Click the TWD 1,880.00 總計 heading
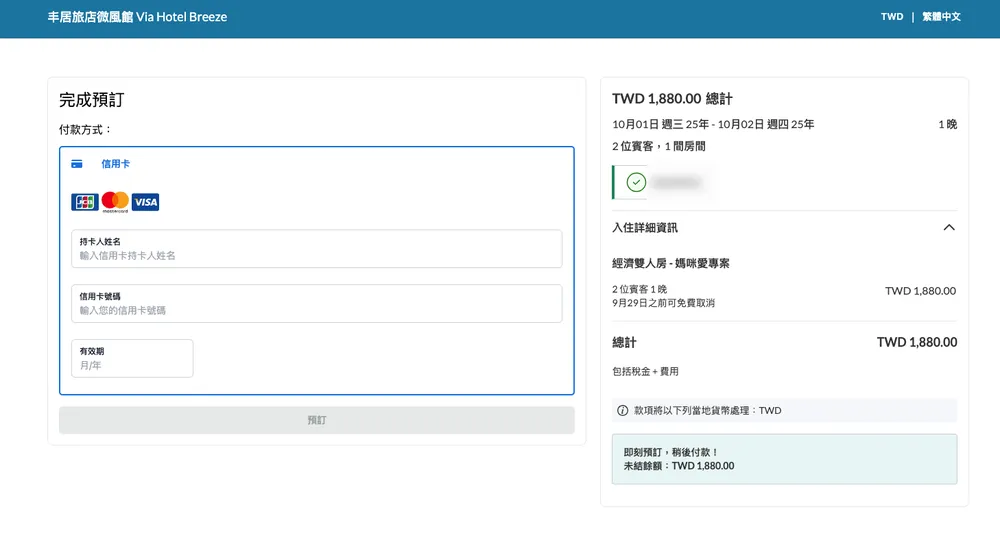 tap(672, 99)
